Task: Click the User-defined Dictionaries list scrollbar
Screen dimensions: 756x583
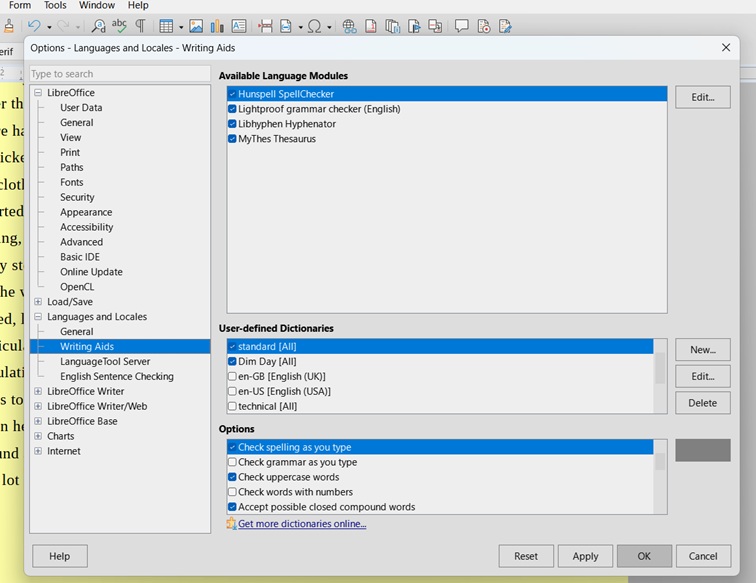Action: point(660,369)
